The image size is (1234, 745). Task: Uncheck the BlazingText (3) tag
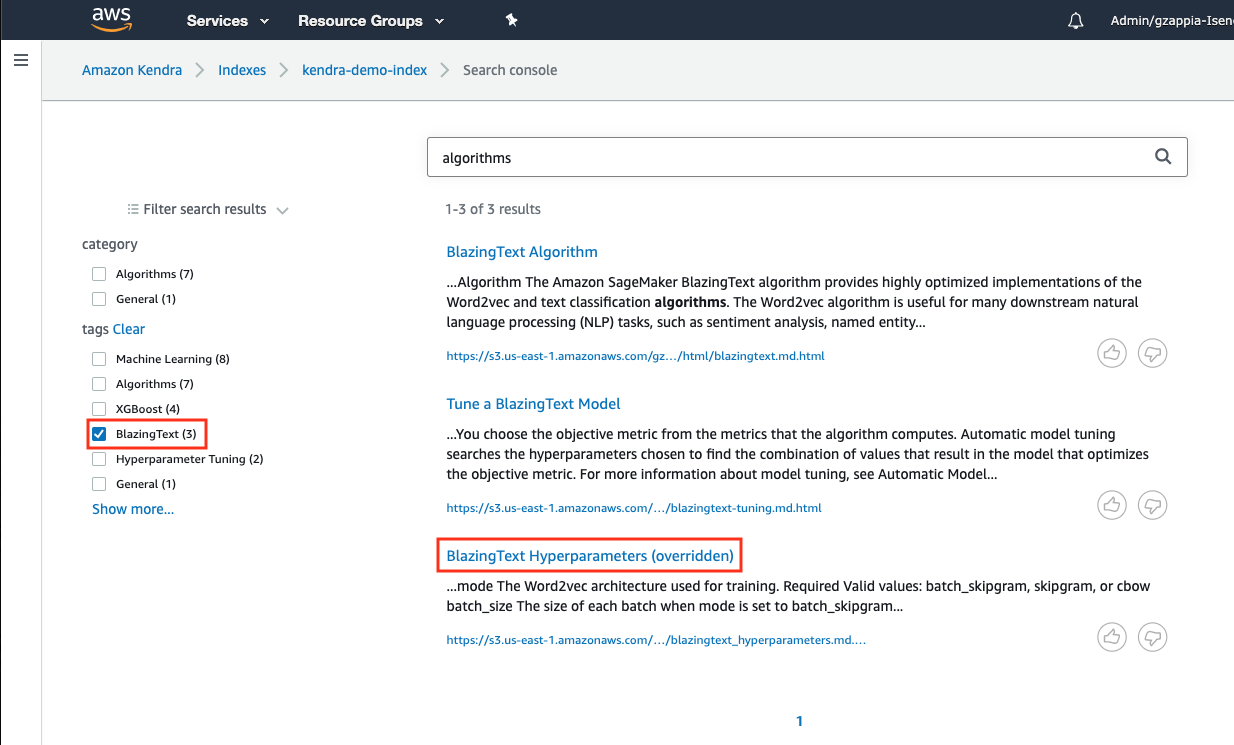tap(99, 434)
